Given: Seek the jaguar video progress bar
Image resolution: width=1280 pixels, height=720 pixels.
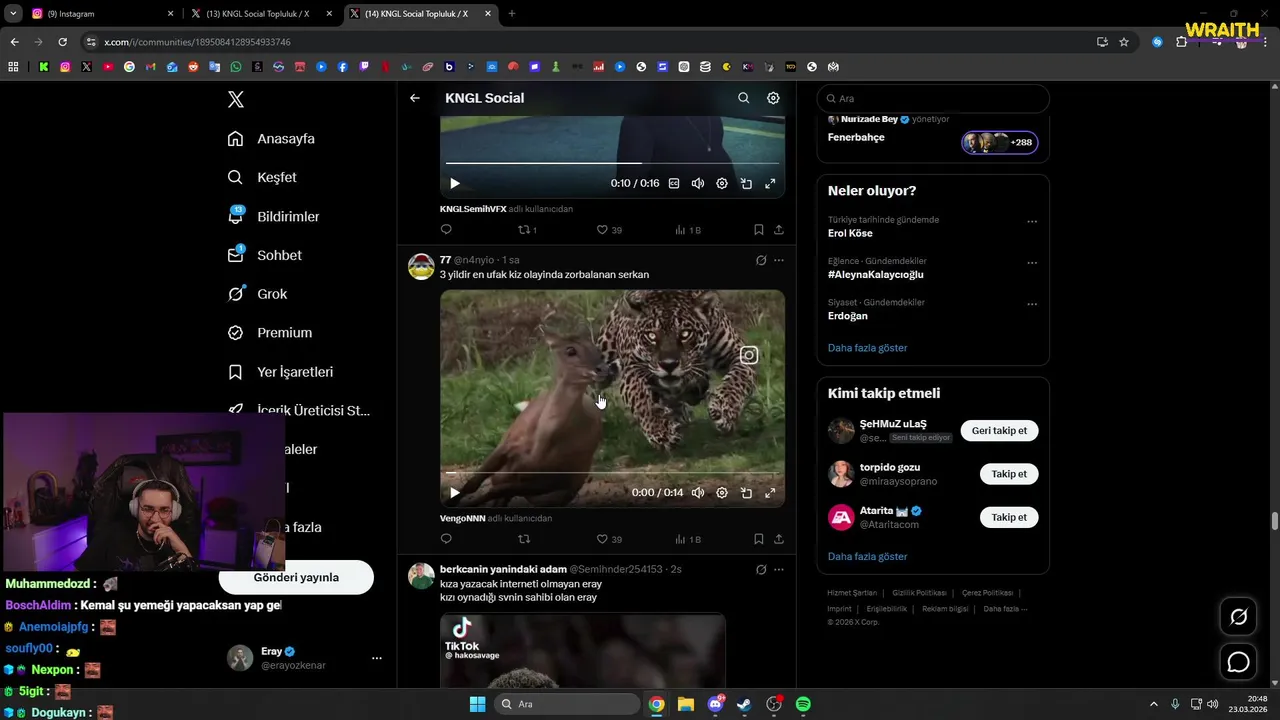Looking at the screenshot, I should click(612, 472).
